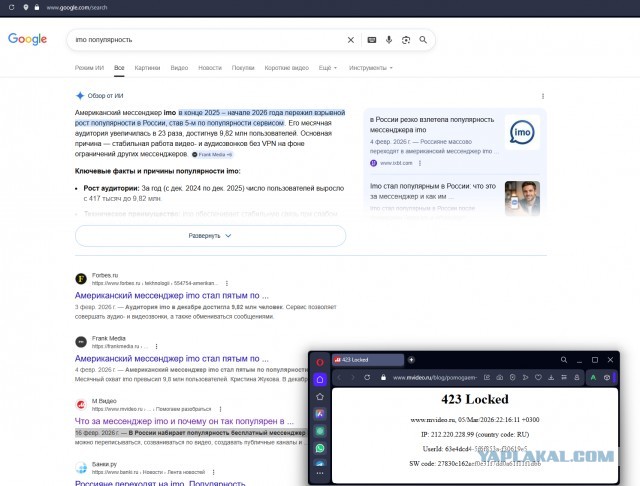Open the three-dot menu of the AI overview
Screen dimensions: 640x486
(x=543, y=96)
